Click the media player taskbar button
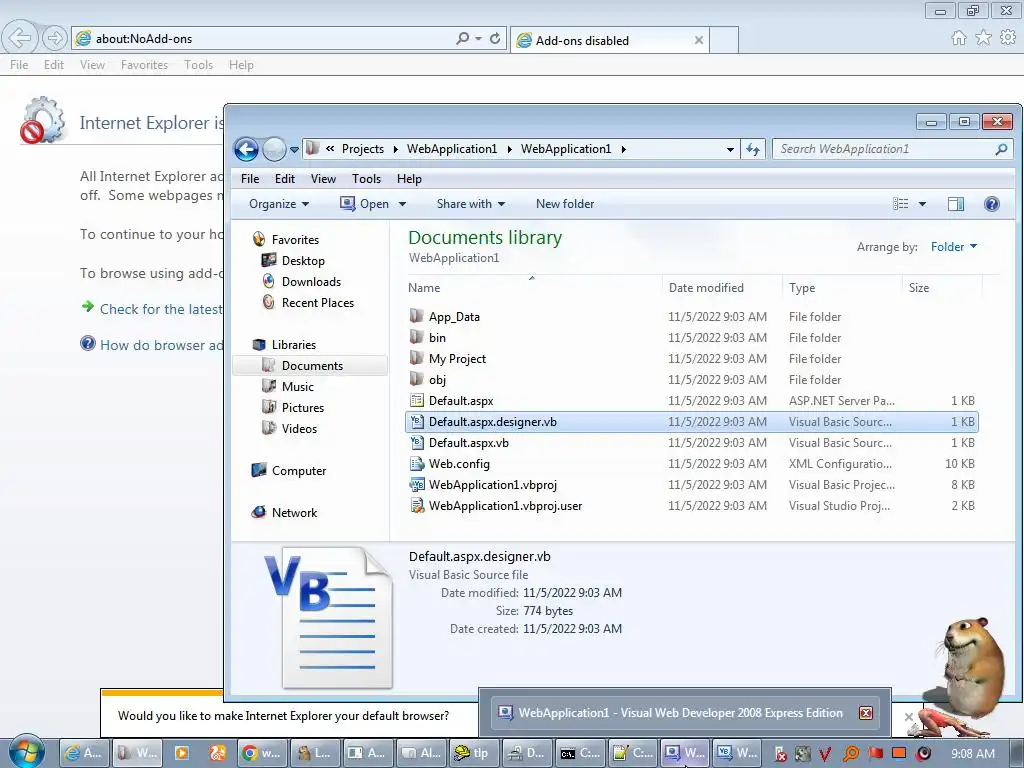Viewport: 1024px width, 768px height. click(x=182, y=753)
